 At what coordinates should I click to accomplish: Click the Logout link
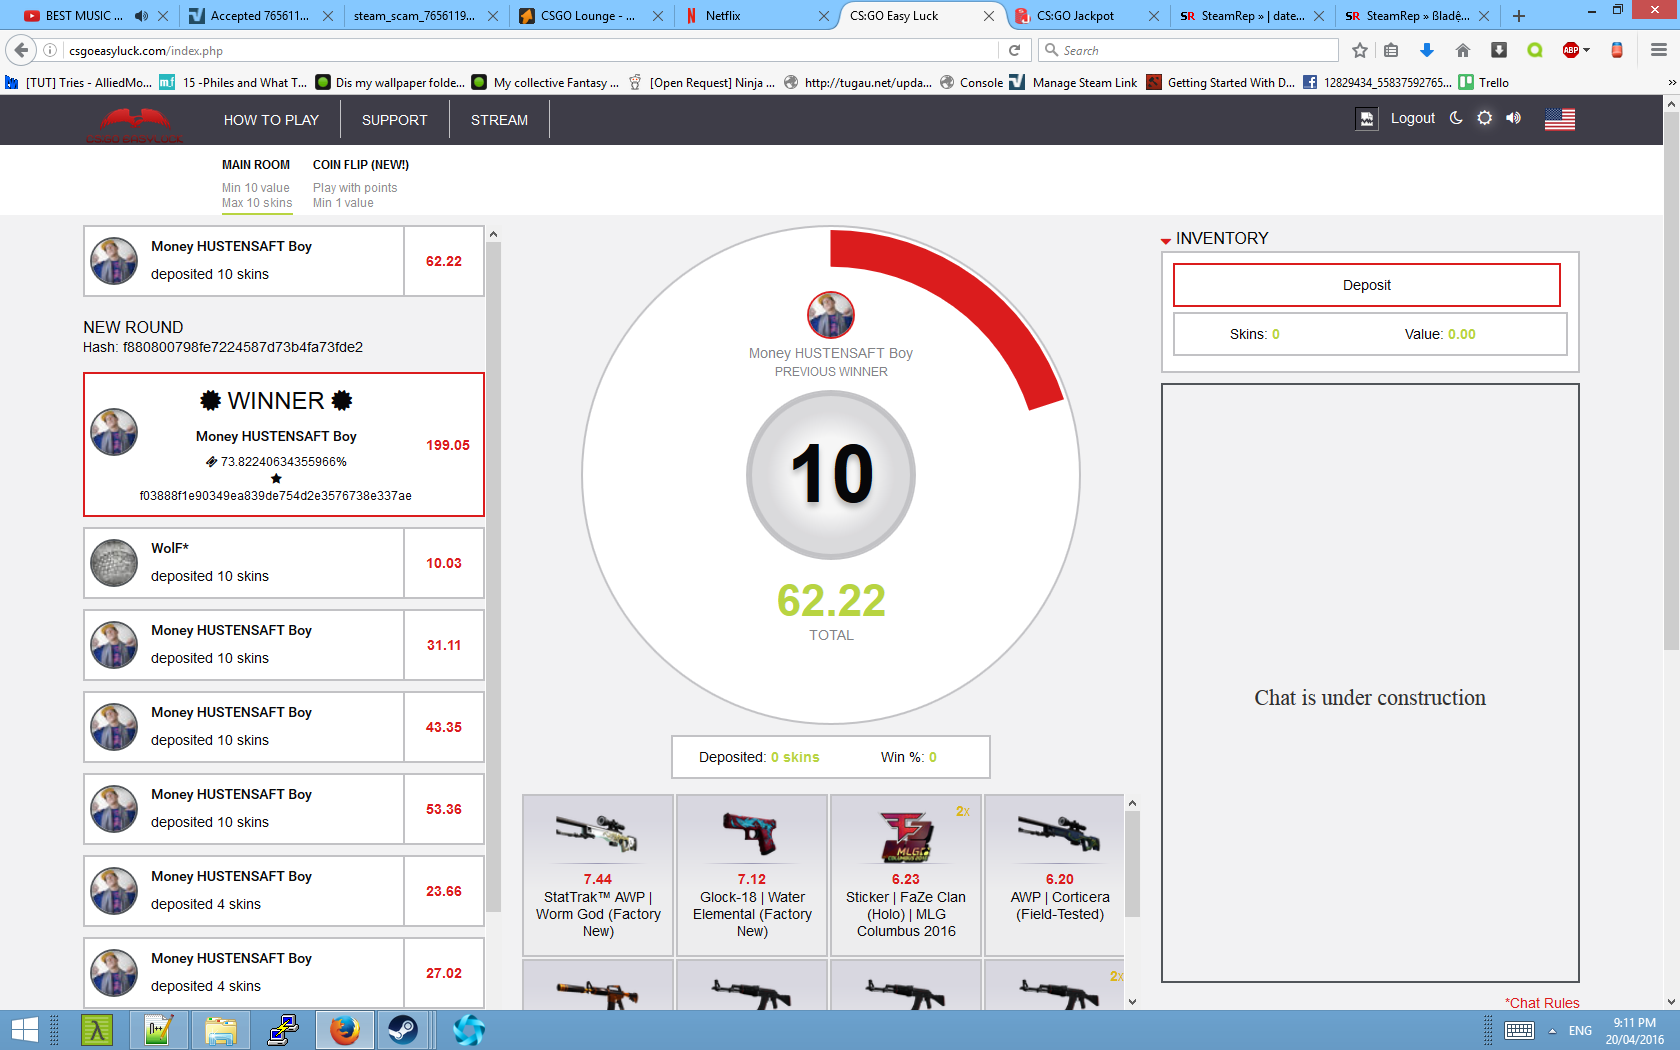[x=1412, y=118]
